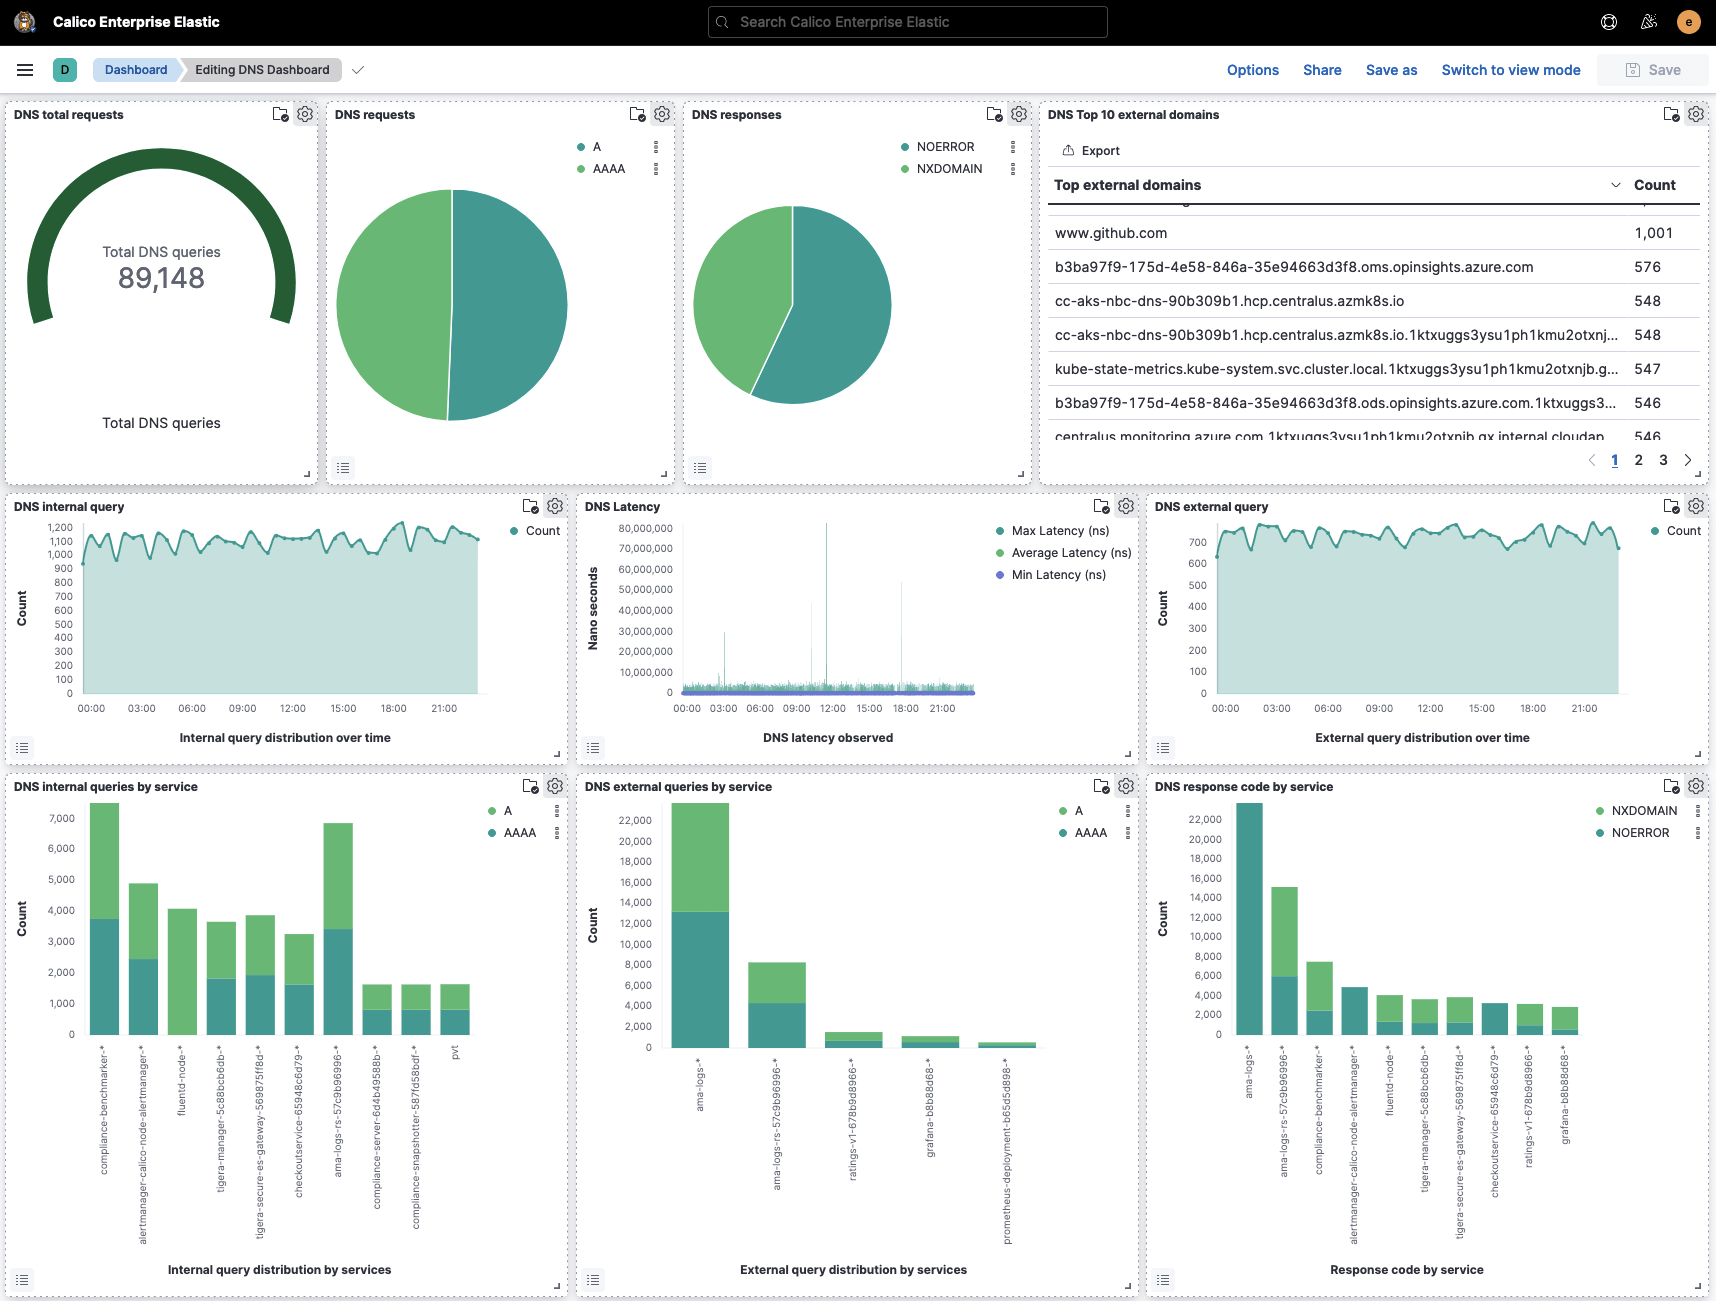
Task: Open options dots for AAAA in DNS requests legend
Action: coord(656,169)
